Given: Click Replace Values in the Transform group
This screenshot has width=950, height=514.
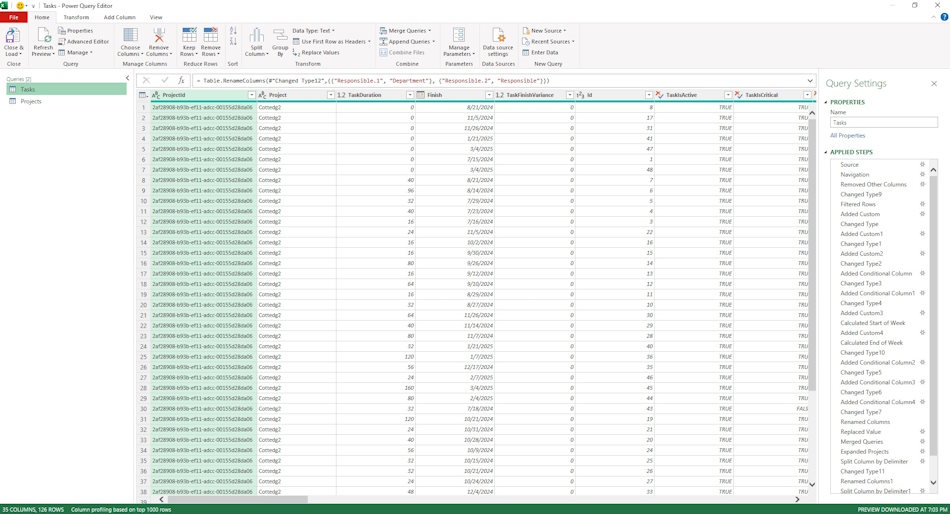Looking at the screenshot, I should (x=316, y=52).
